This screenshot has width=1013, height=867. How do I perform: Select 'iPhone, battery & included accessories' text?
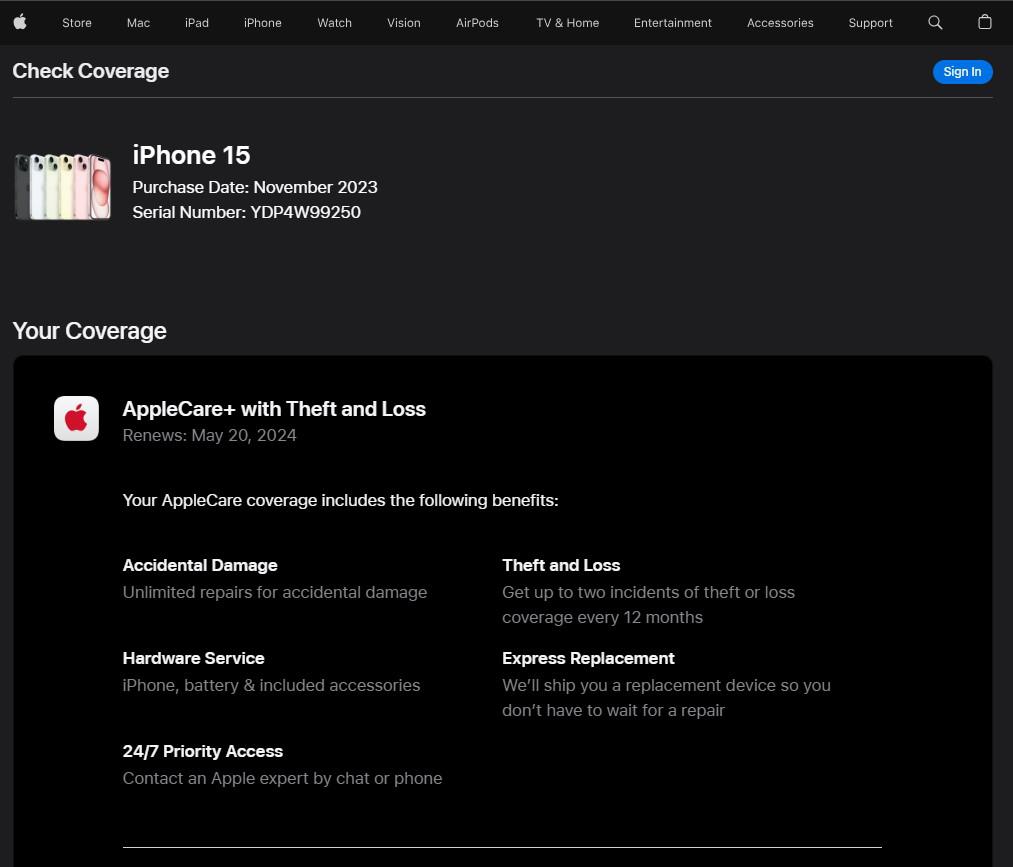271,685
